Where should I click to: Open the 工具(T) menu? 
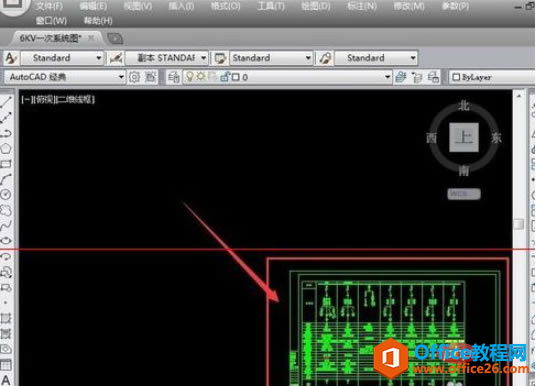[271, 6]
